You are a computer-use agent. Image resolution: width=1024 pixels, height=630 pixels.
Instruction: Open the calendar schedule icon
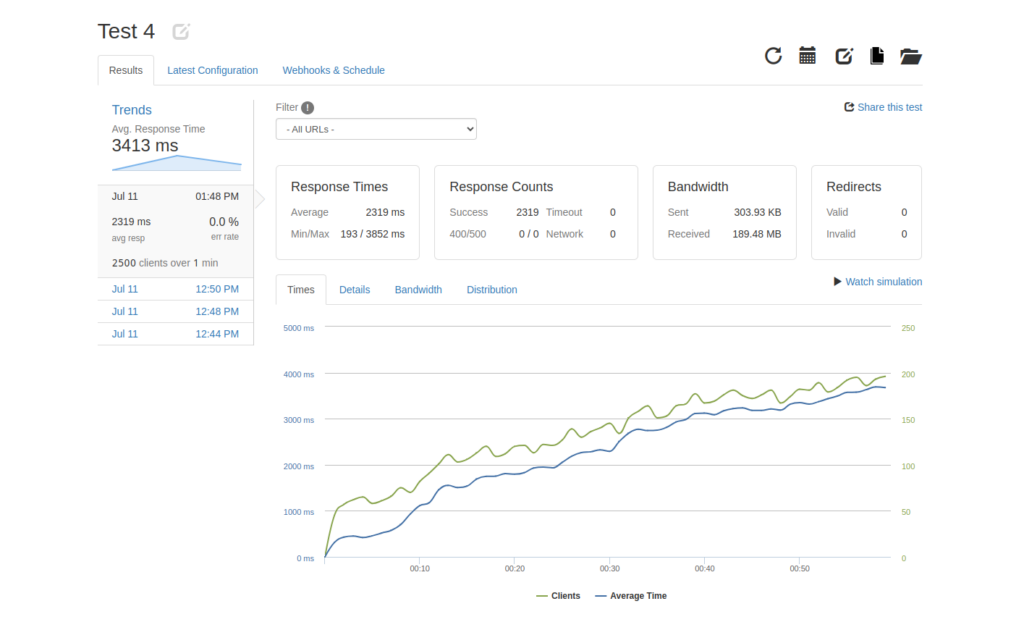pos(808,55)
